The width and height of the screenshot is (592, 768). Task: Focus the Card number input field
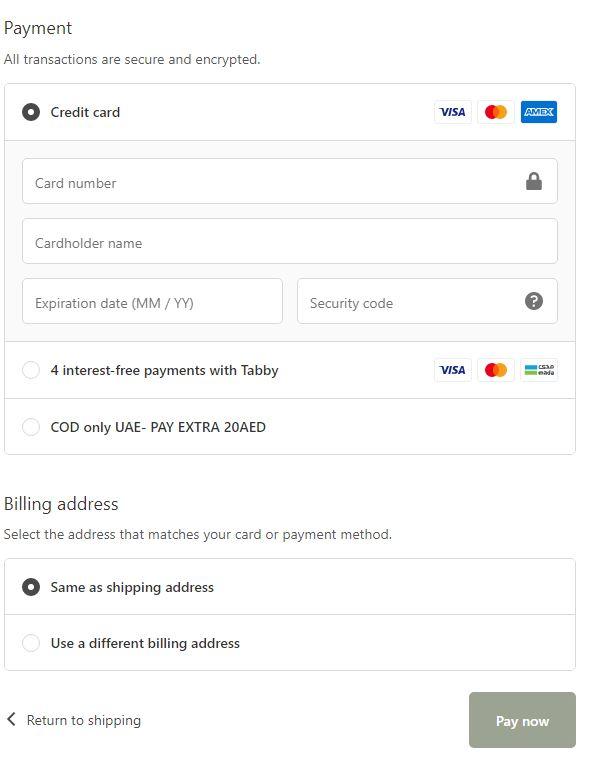(290, 181)
